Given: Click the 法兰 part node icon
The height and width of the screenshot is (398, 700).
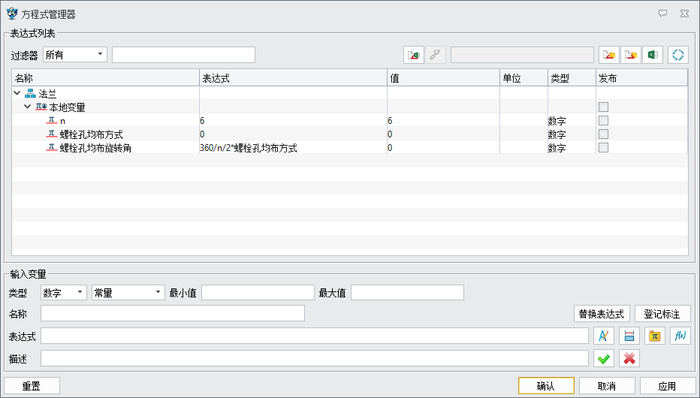Looking at the screenshot, I should (30, 94).
